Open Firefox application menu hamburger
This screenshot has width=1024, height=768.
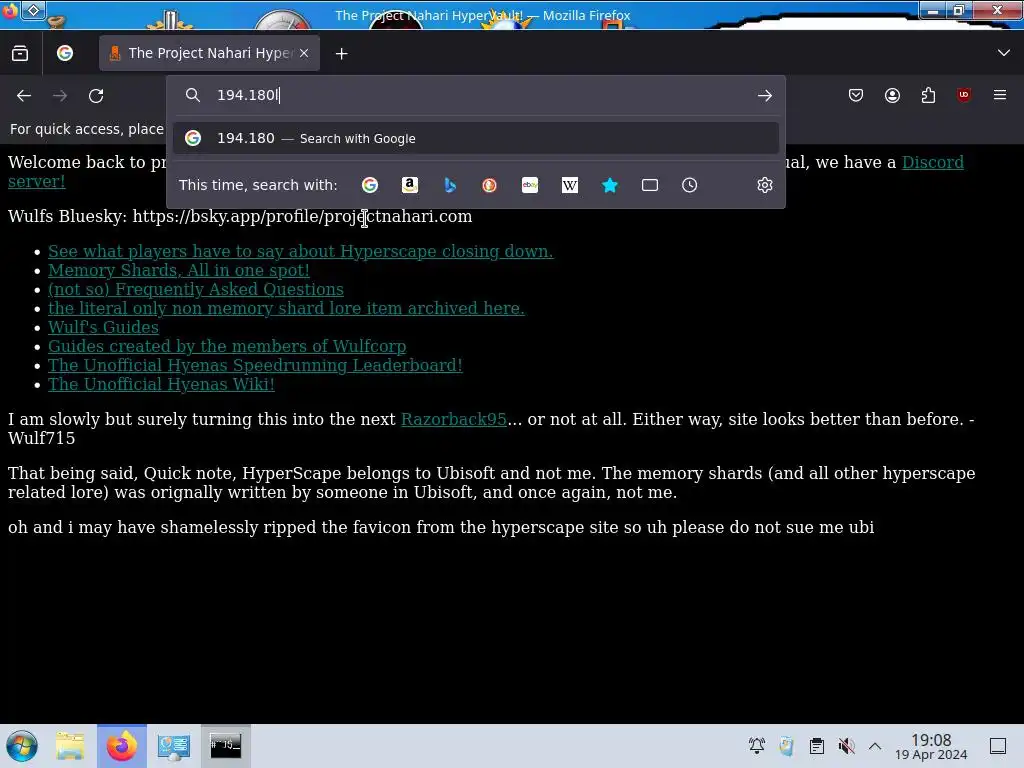tap(1000, 95)
